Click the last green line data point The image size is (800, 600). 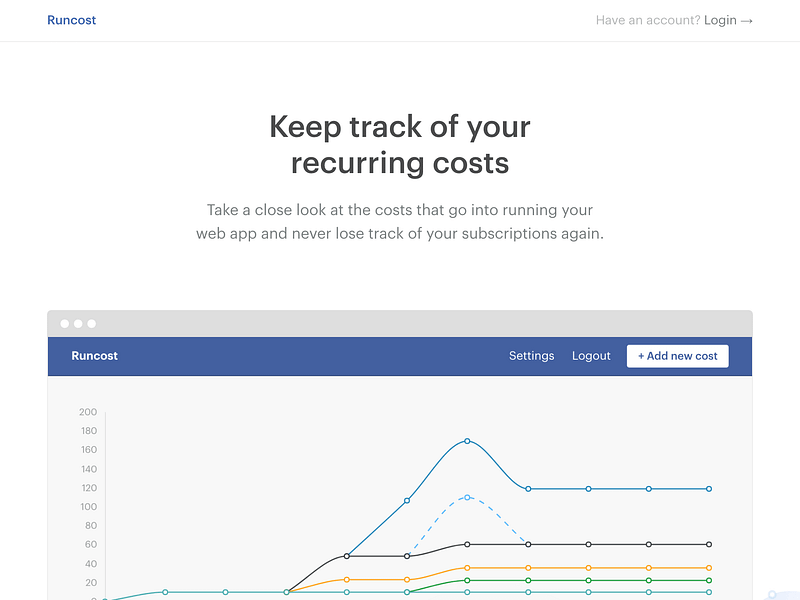click(x=709, y=580)
